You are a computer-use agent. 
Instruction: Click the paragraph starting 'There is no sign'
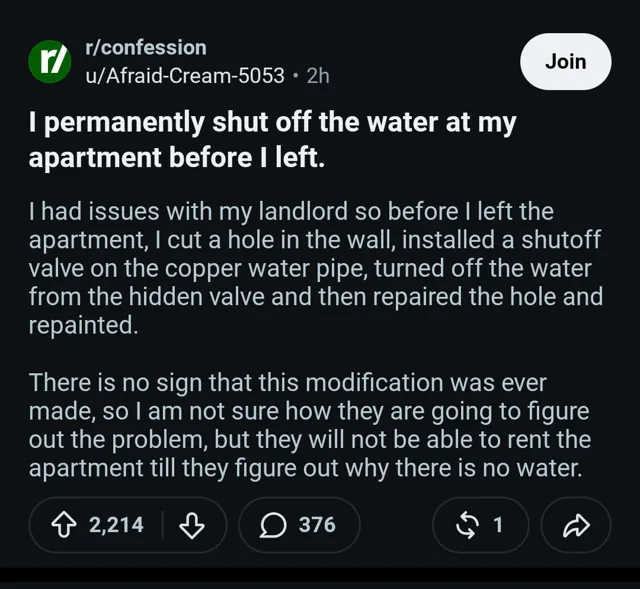[x=310, y=425]
